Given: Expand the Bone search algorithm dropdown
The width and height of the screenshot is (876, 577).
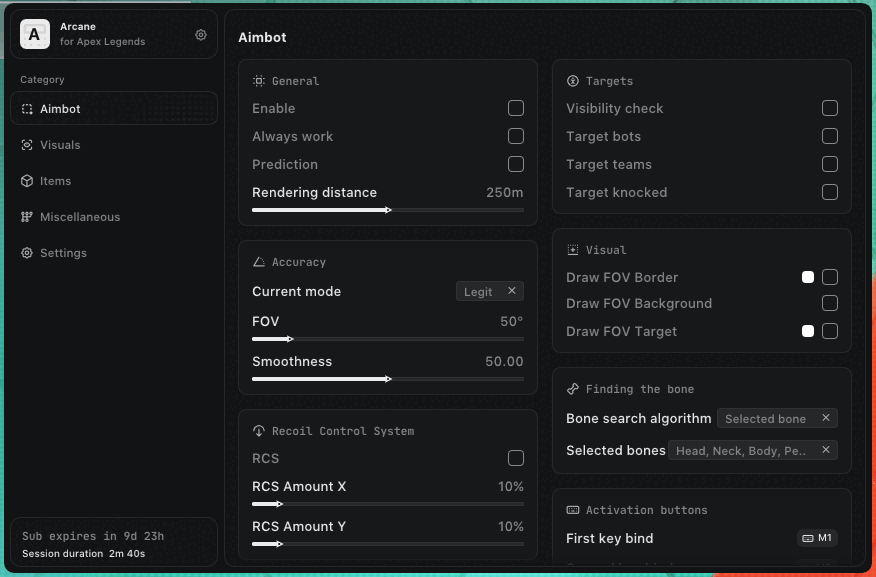Looking at the screenshot, I should [766, 419].
